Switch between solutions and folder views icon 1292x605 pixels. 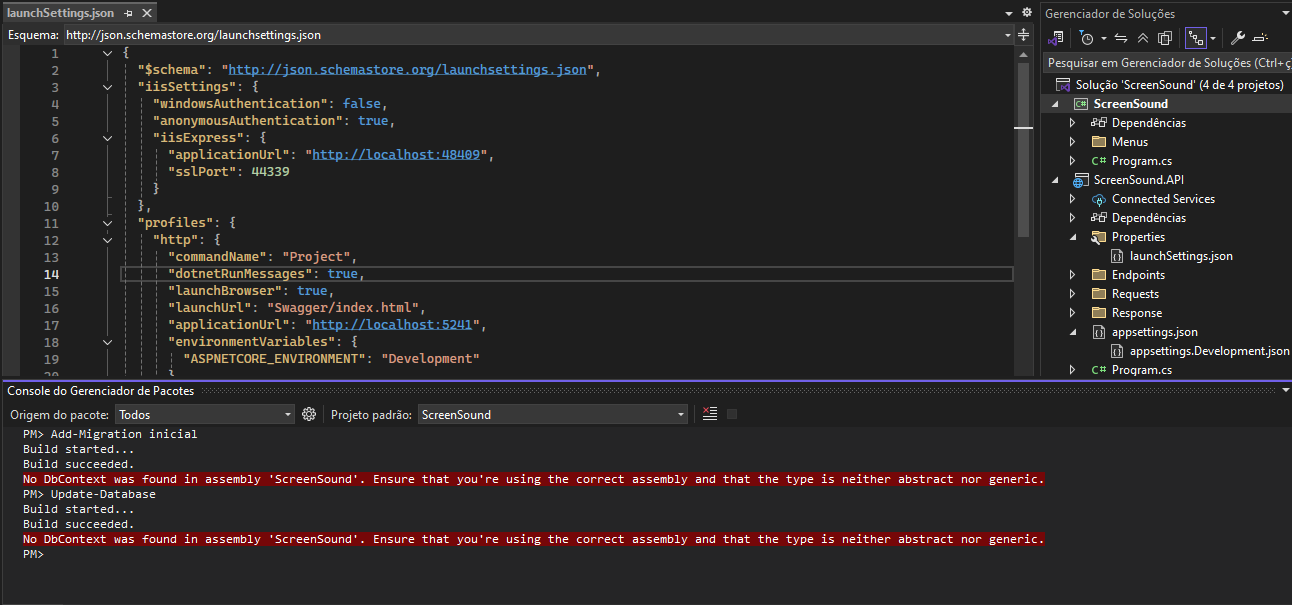click(x=1055, y=38)
